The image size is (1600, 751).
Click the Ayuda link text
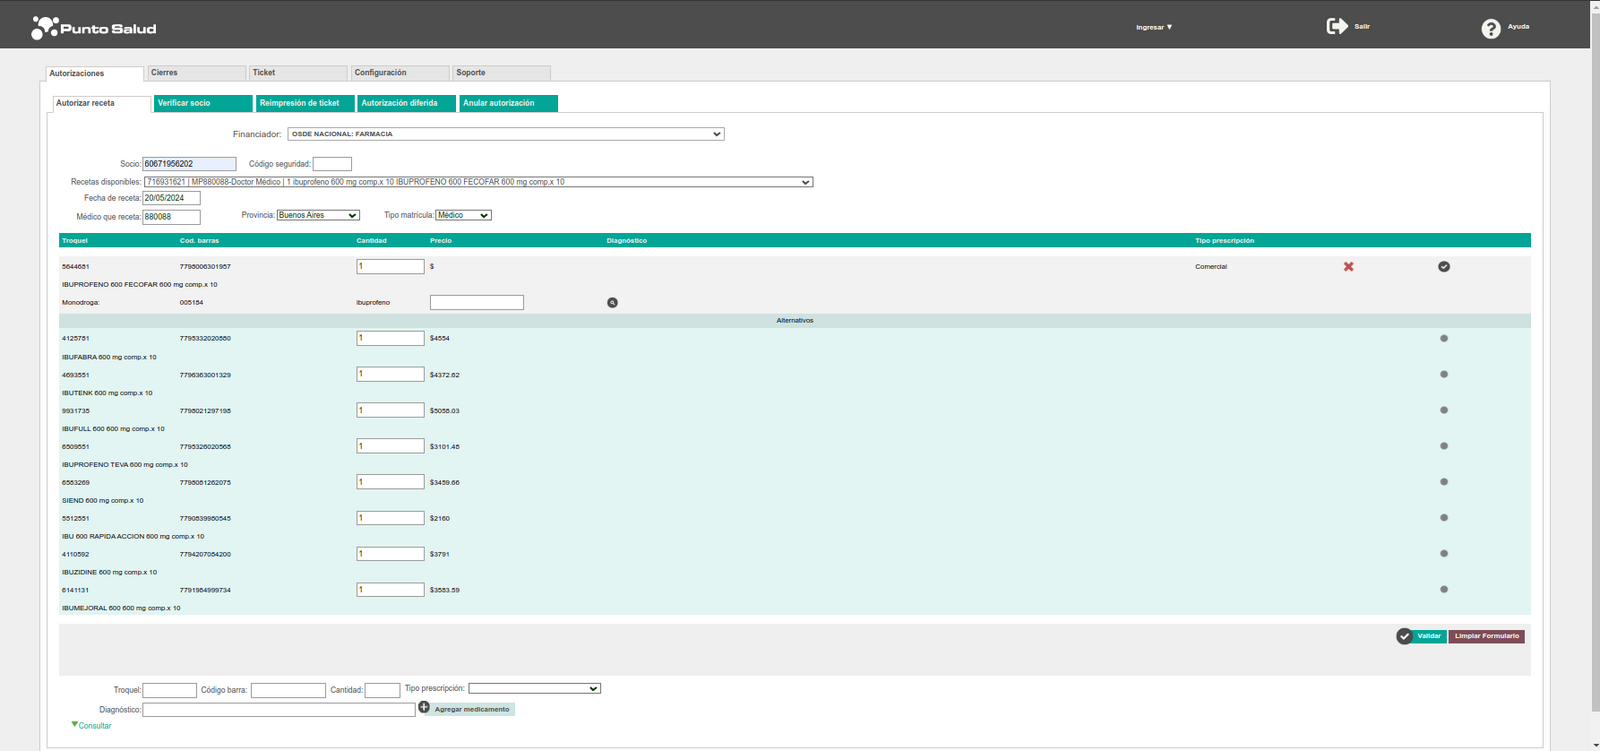point(1518,27)
